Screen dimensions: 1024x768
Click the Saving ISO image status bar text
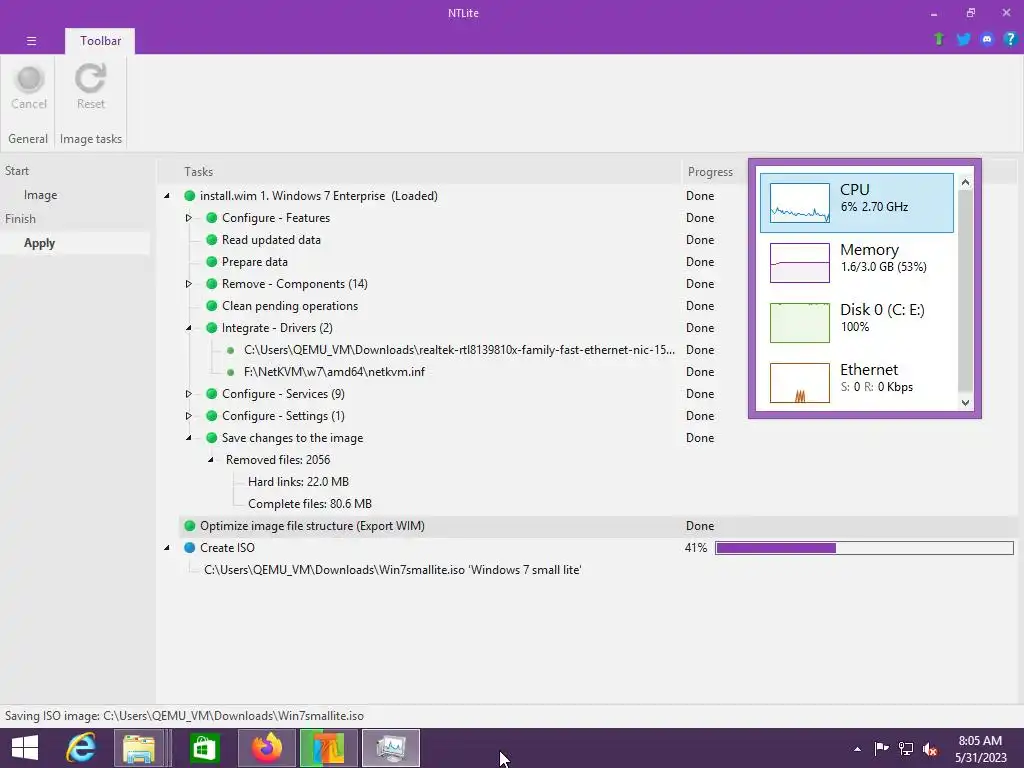(184, 716)
